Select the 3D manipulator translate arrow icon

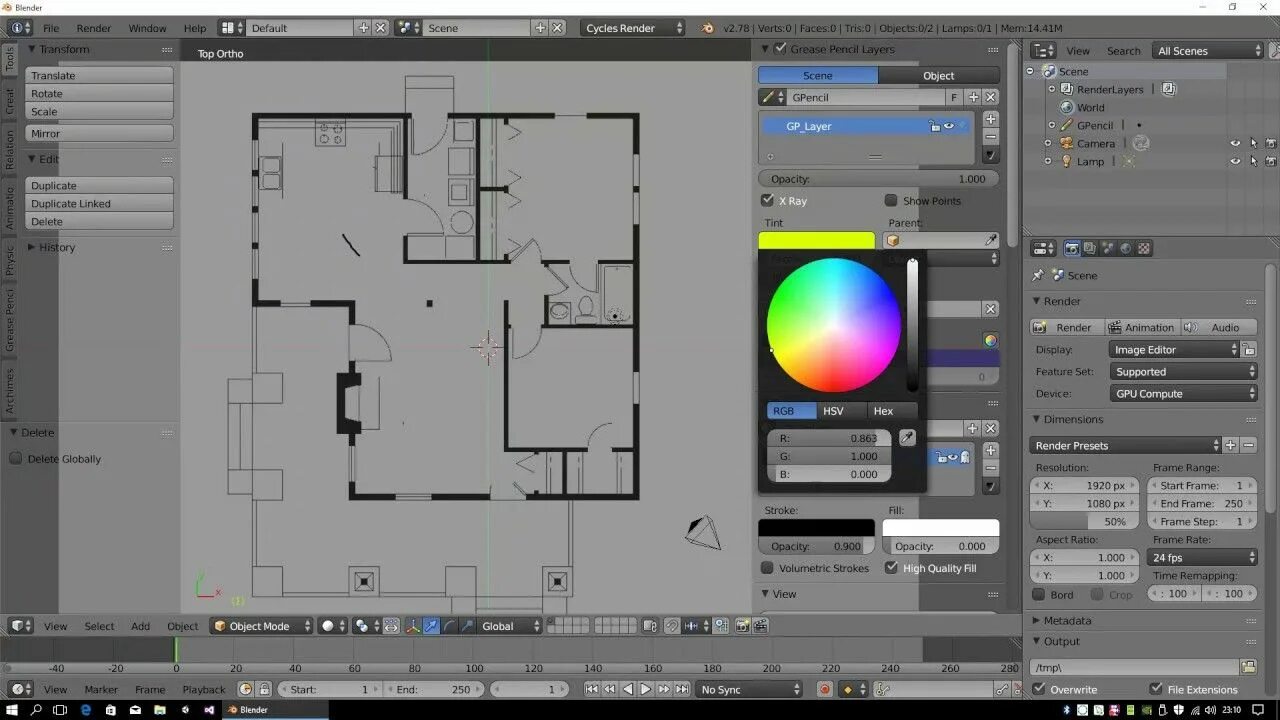pos(431,625)
